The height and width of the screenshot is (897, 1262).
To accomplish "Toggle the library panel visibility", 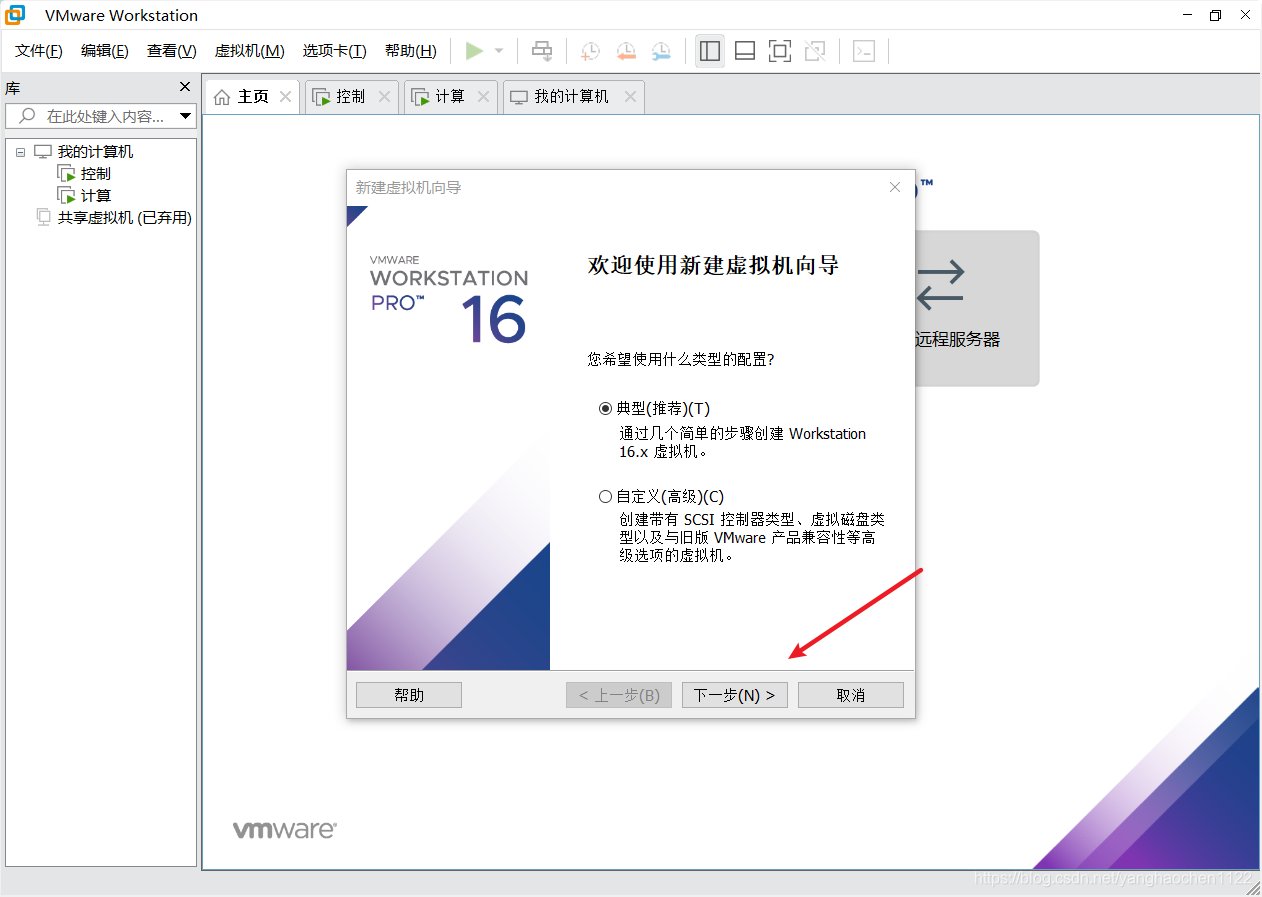I will 710,51.
